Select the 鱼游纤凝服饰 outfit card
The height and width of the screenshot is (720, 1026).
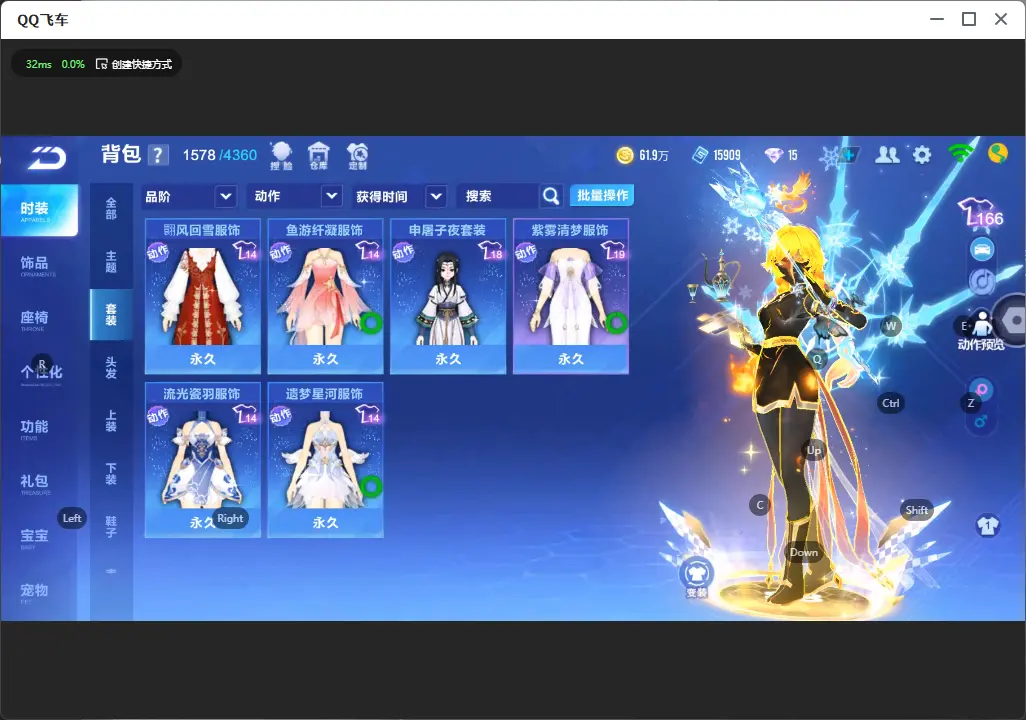tap(325, 297)
